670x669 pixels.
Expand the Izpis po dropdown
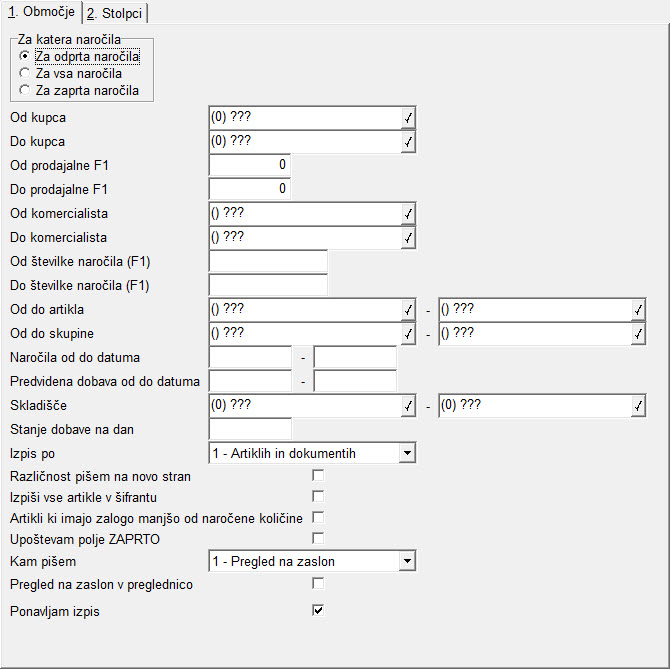407,453
